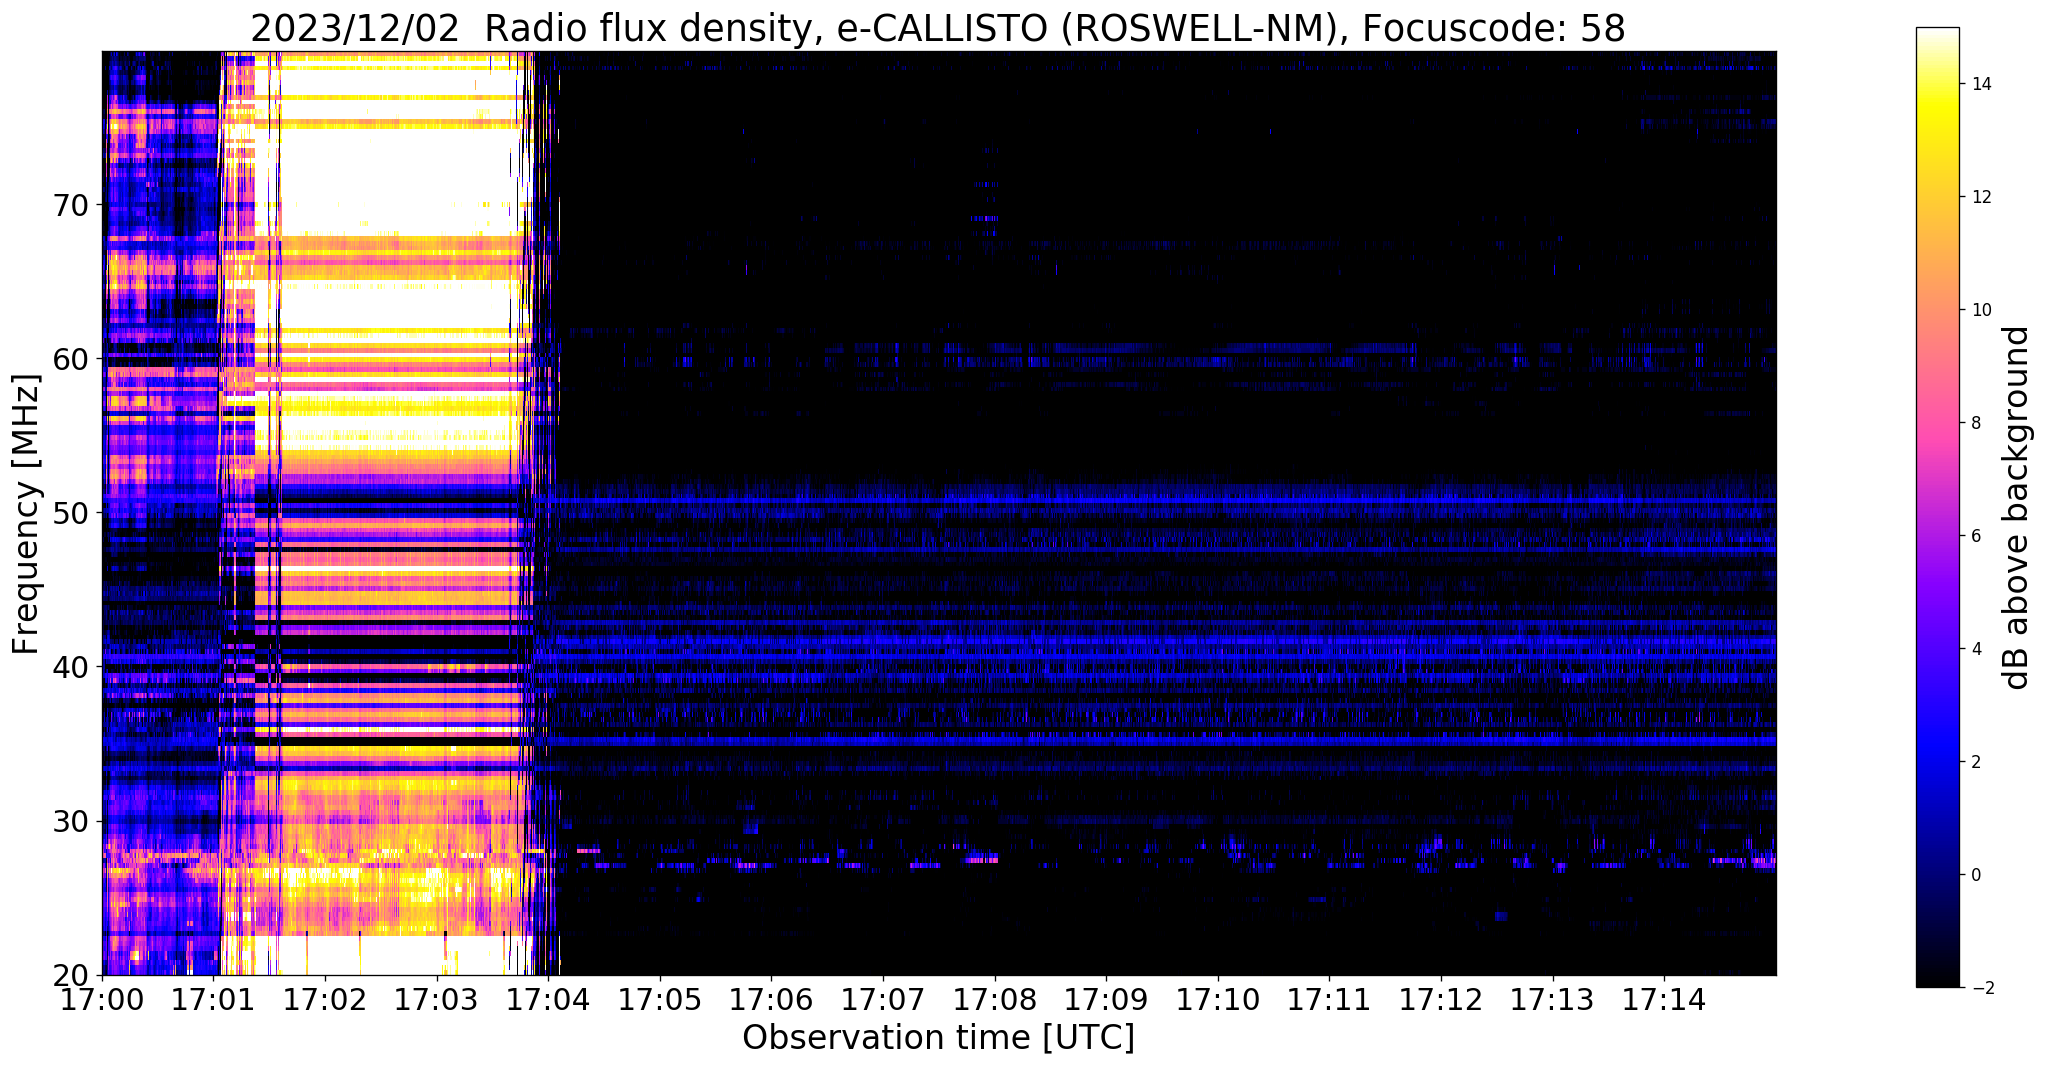Click the 17:12 time tick label
Image resolution: width=2047 pixels, height=1067 pixels.
click(x=1441, y=998)
